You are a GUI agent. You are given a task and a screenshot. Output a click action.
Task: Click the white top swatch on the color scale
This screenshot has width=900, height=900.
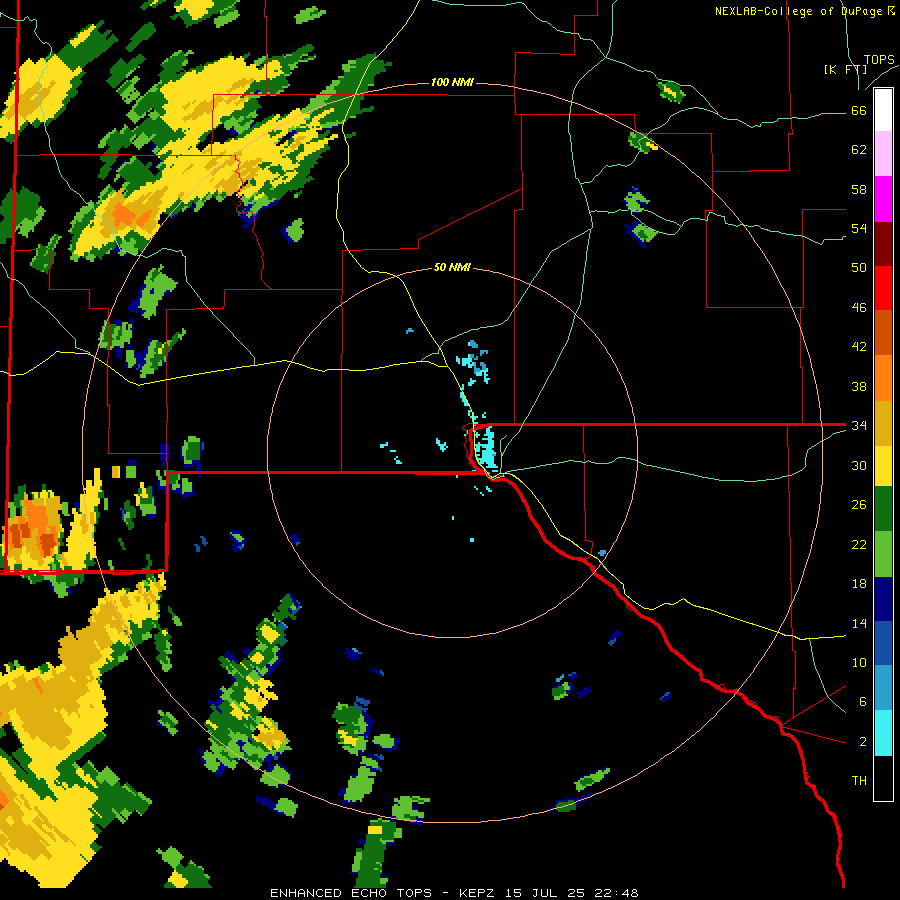[x=883, y=110]
